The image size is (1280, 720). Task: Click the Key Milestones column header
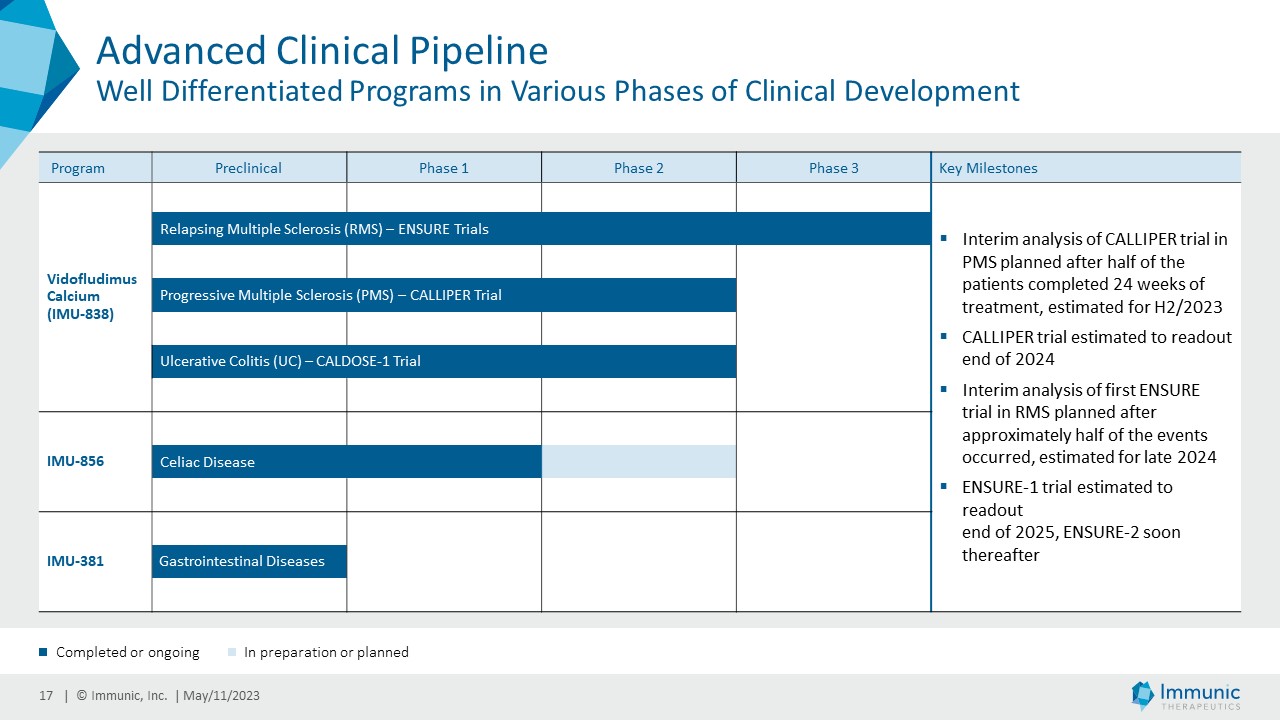coord(988,168)
